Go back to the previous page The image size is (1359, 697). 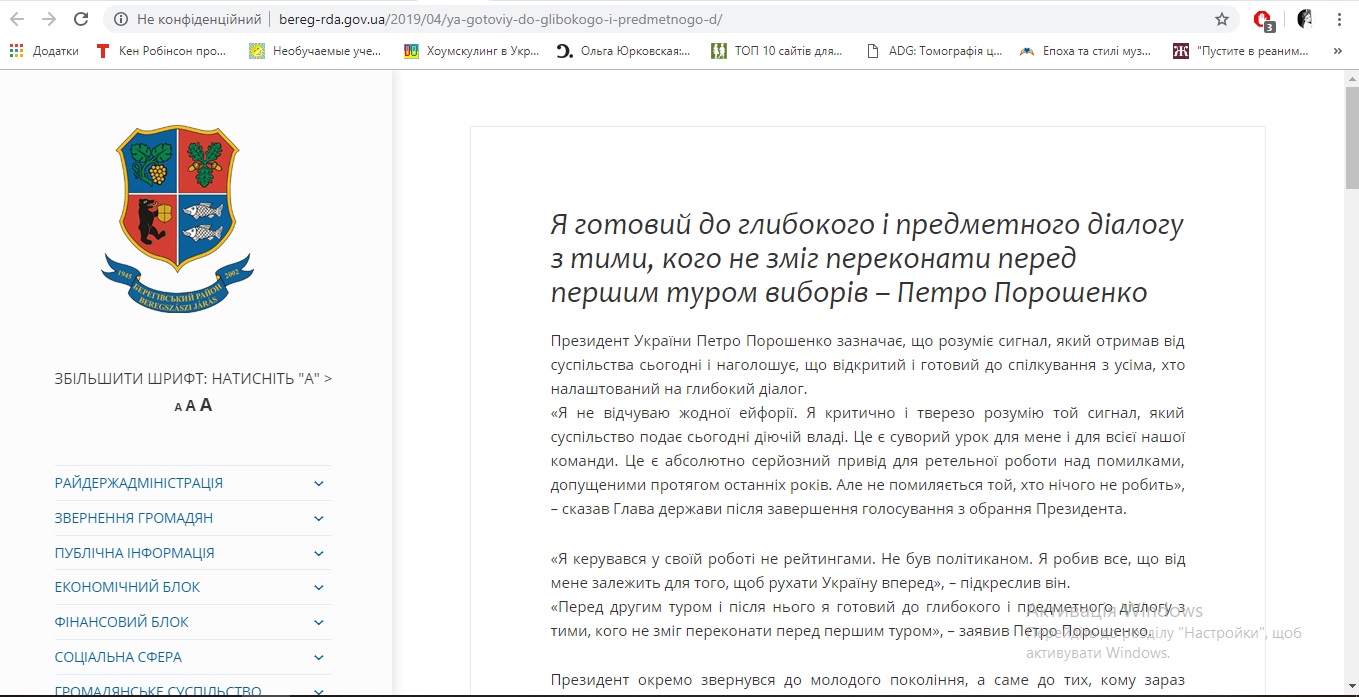point(17,19)
